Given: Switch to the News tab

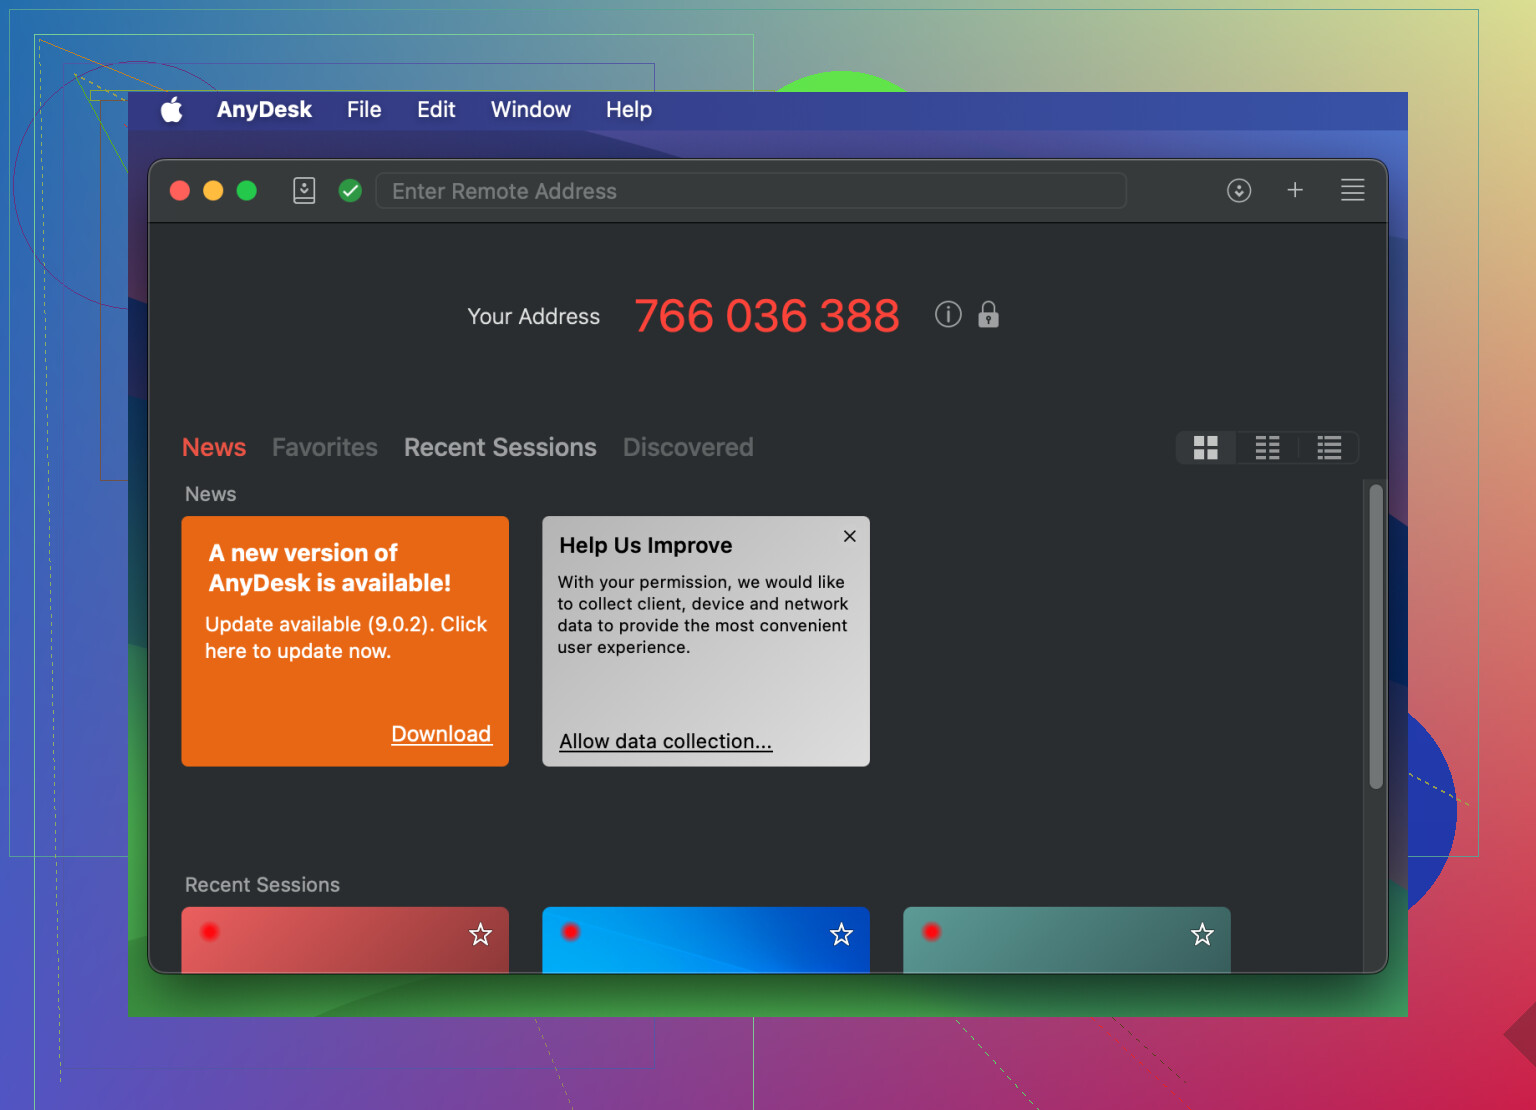Looking at the screenshot, I should [214, 447].
